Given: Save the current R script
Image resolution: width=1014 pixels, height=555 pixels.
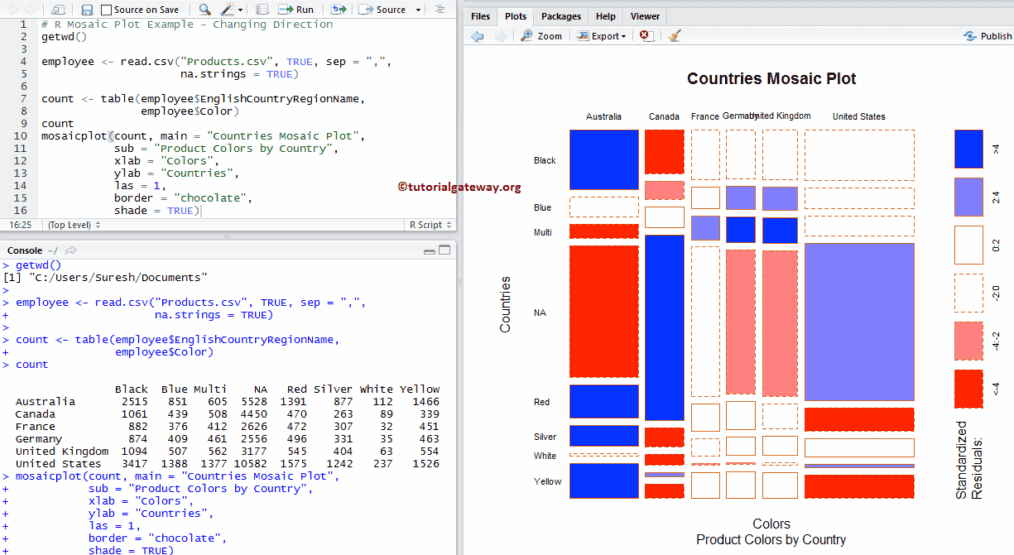Looking at the screenshot, I should point(87,10).
